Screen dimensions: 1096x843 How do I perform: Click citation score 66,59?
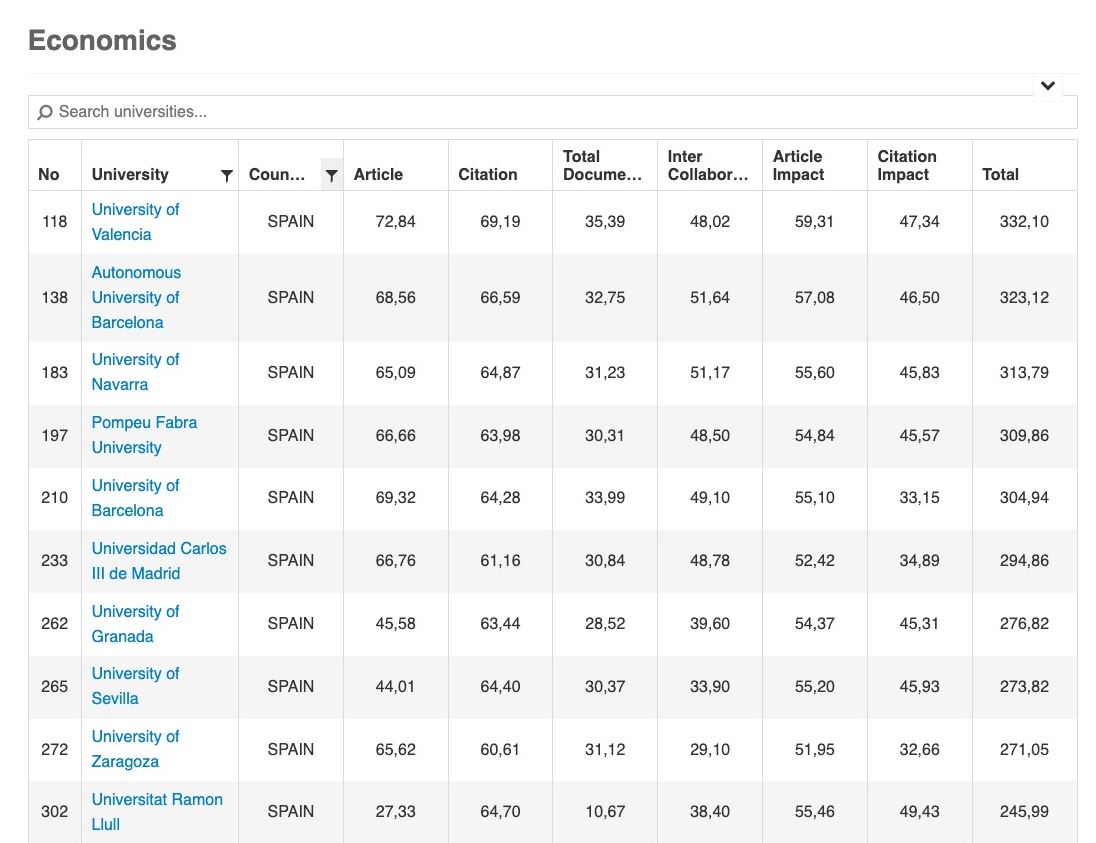[500, 298]
